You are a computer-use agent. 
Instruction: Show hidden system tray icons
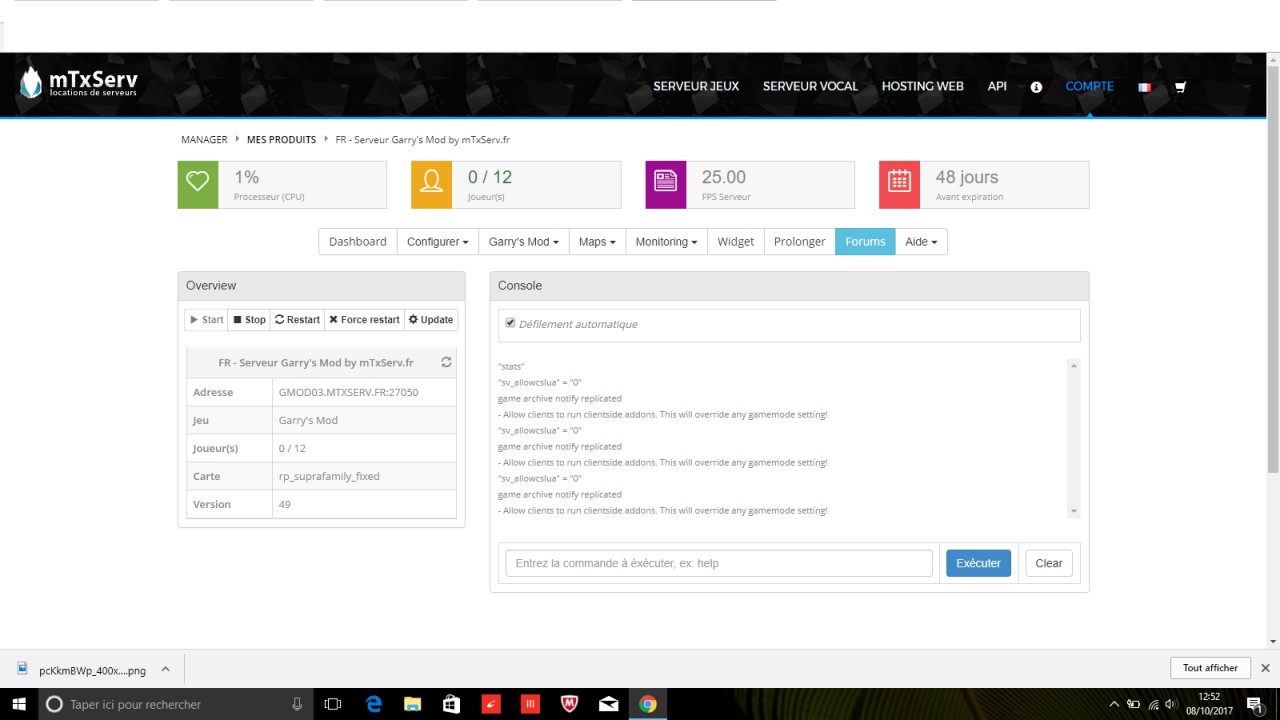coord(1114,704)
